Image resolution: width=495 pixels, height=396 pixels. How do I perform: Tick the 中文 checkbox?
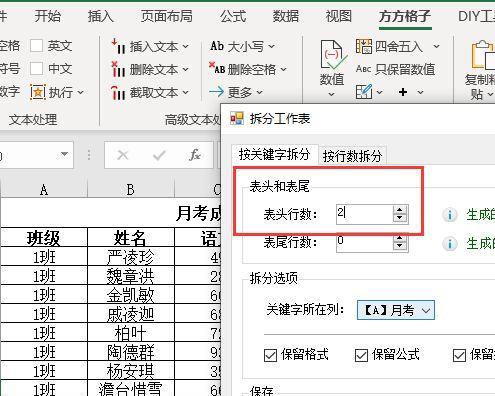pyautogui.click(x=36, y=69)
